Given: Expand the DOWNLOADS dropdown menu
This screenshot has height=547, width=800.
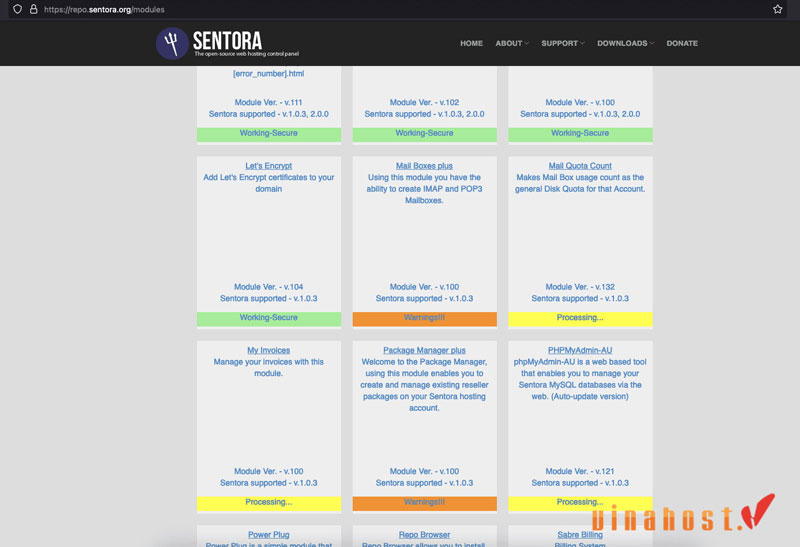Looking at the screenshot, I should [626, 43].
